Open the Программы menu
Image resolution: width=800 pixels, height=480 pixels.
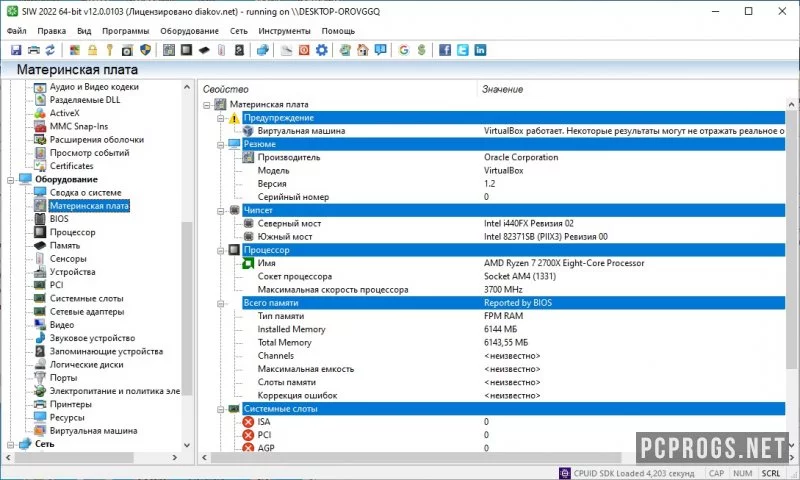coord(126,31)
